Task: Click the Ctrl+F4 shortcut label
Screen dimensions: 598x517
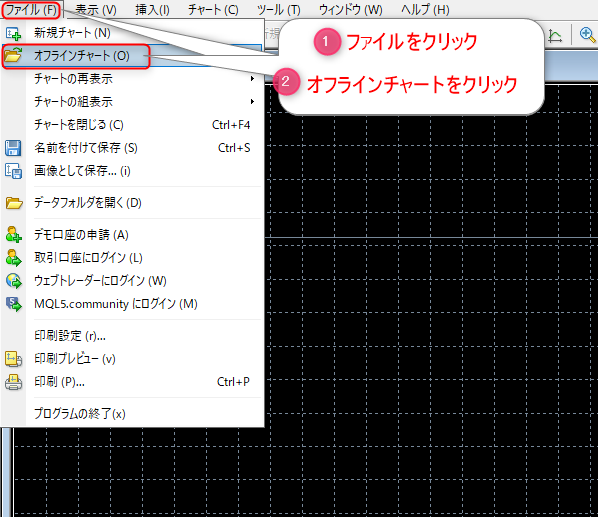Action: 231,125
